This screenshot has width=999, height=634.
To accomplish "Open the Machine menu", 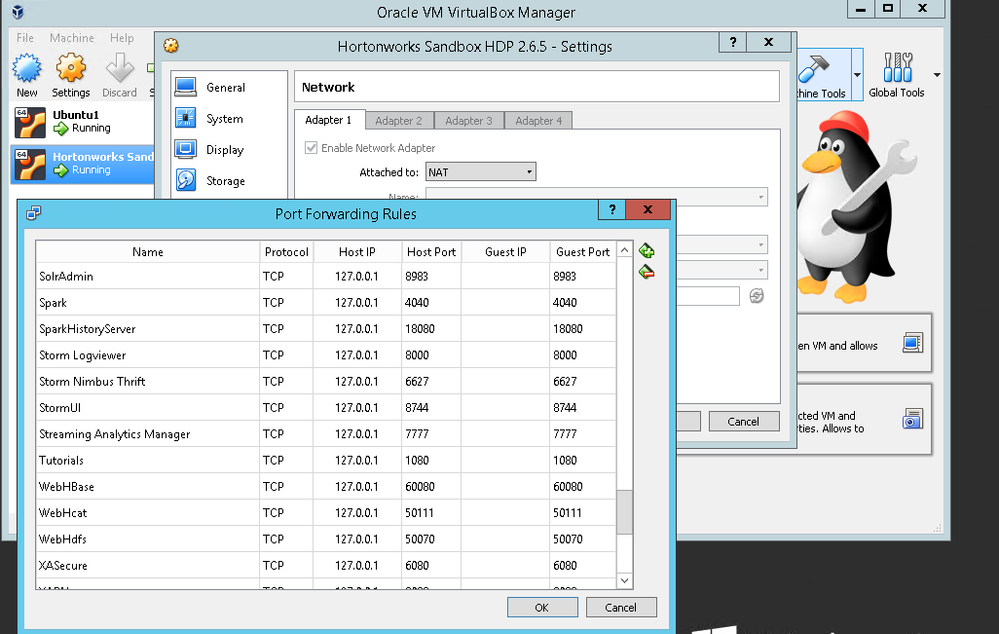I will (x=71, y=37).
